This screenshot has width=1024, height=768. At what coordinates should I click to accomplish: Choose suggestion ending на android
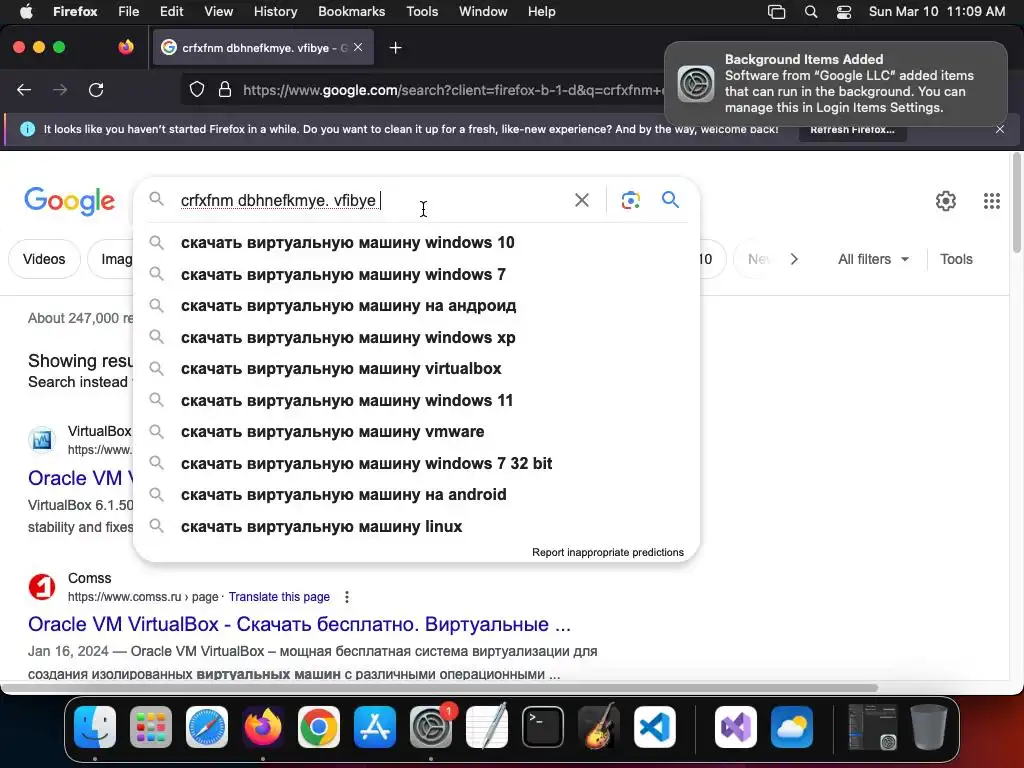(417, 495)
